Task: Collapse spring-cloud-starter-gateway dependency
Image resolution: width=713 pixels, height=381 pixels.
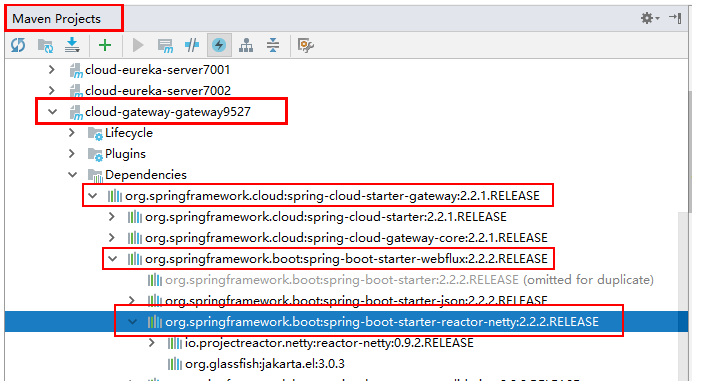Action: pyautogui.click(x=93, y=196)
